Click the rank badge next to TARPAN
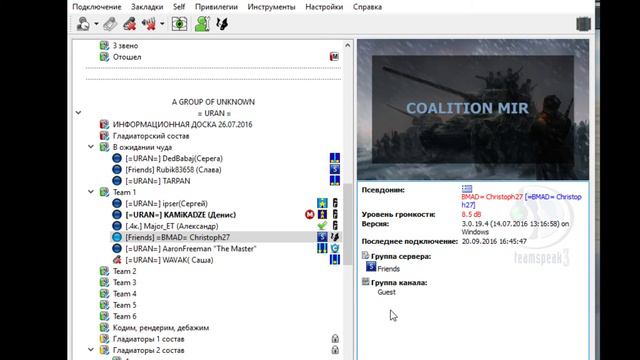The image size is (640, 360). tap(335, 180)
